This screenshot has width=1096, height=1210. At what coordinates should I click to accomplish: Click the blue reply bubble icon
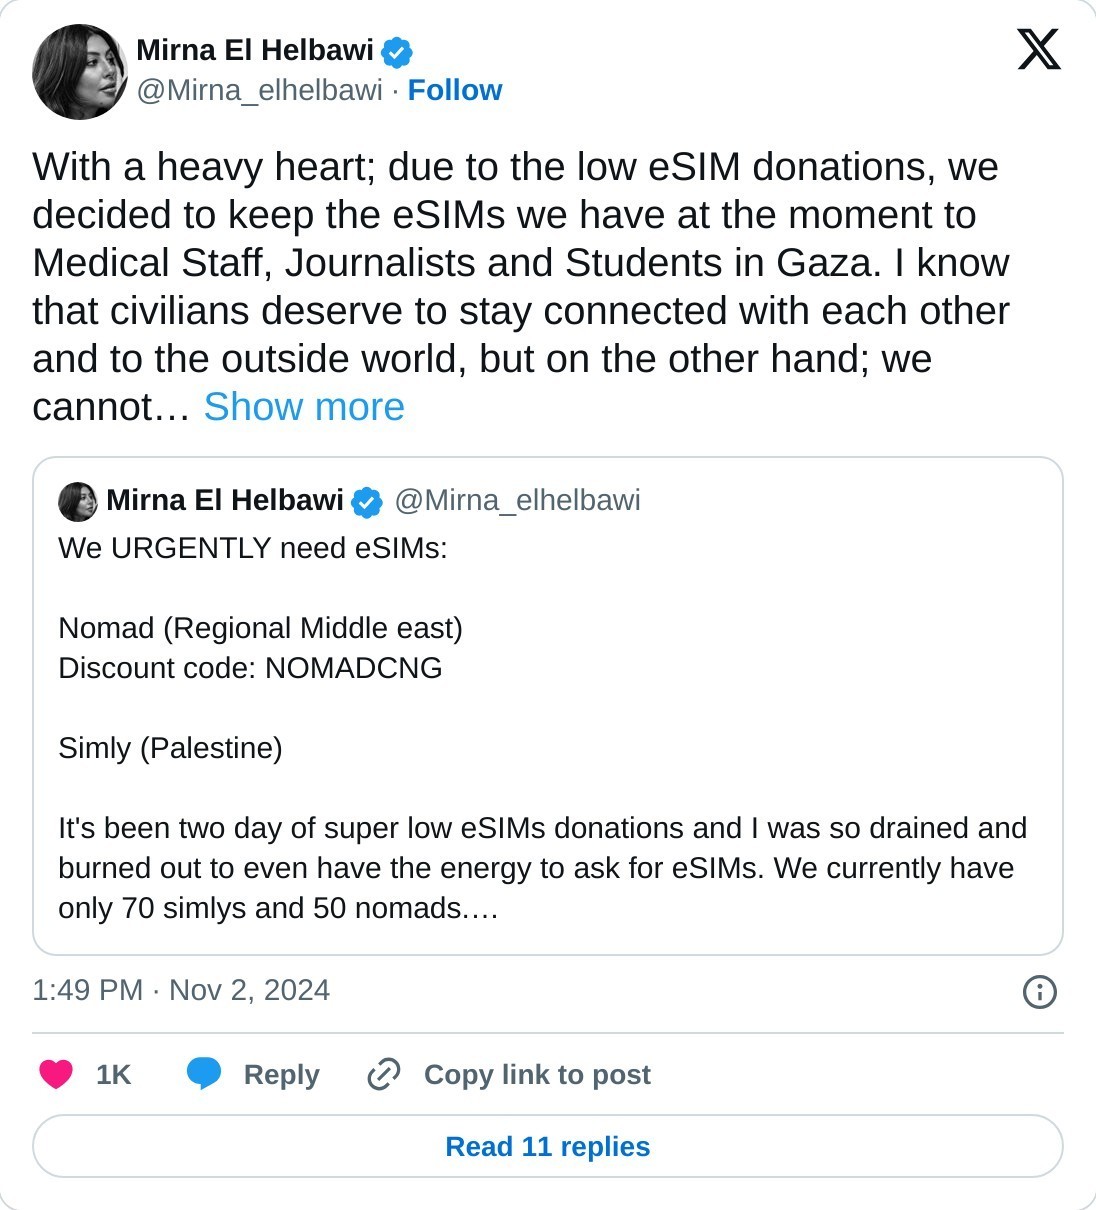coord(204,1074)
